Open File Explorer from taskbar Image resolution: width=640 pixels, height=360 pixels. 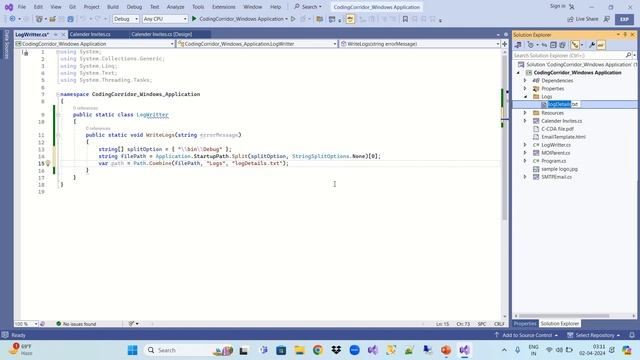tap(299, 350)
